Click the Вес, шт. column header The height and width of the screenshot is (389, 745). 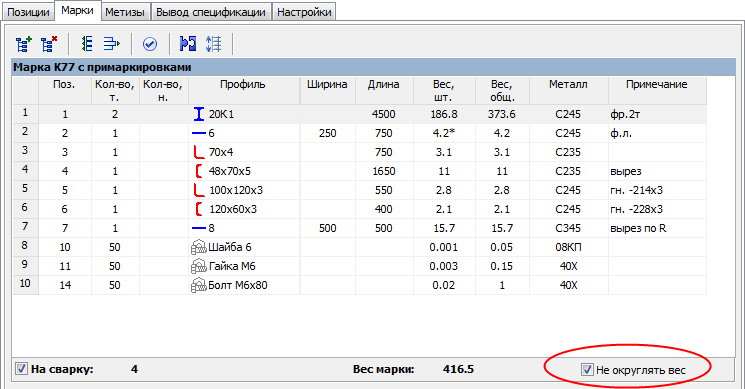(444, 91)
